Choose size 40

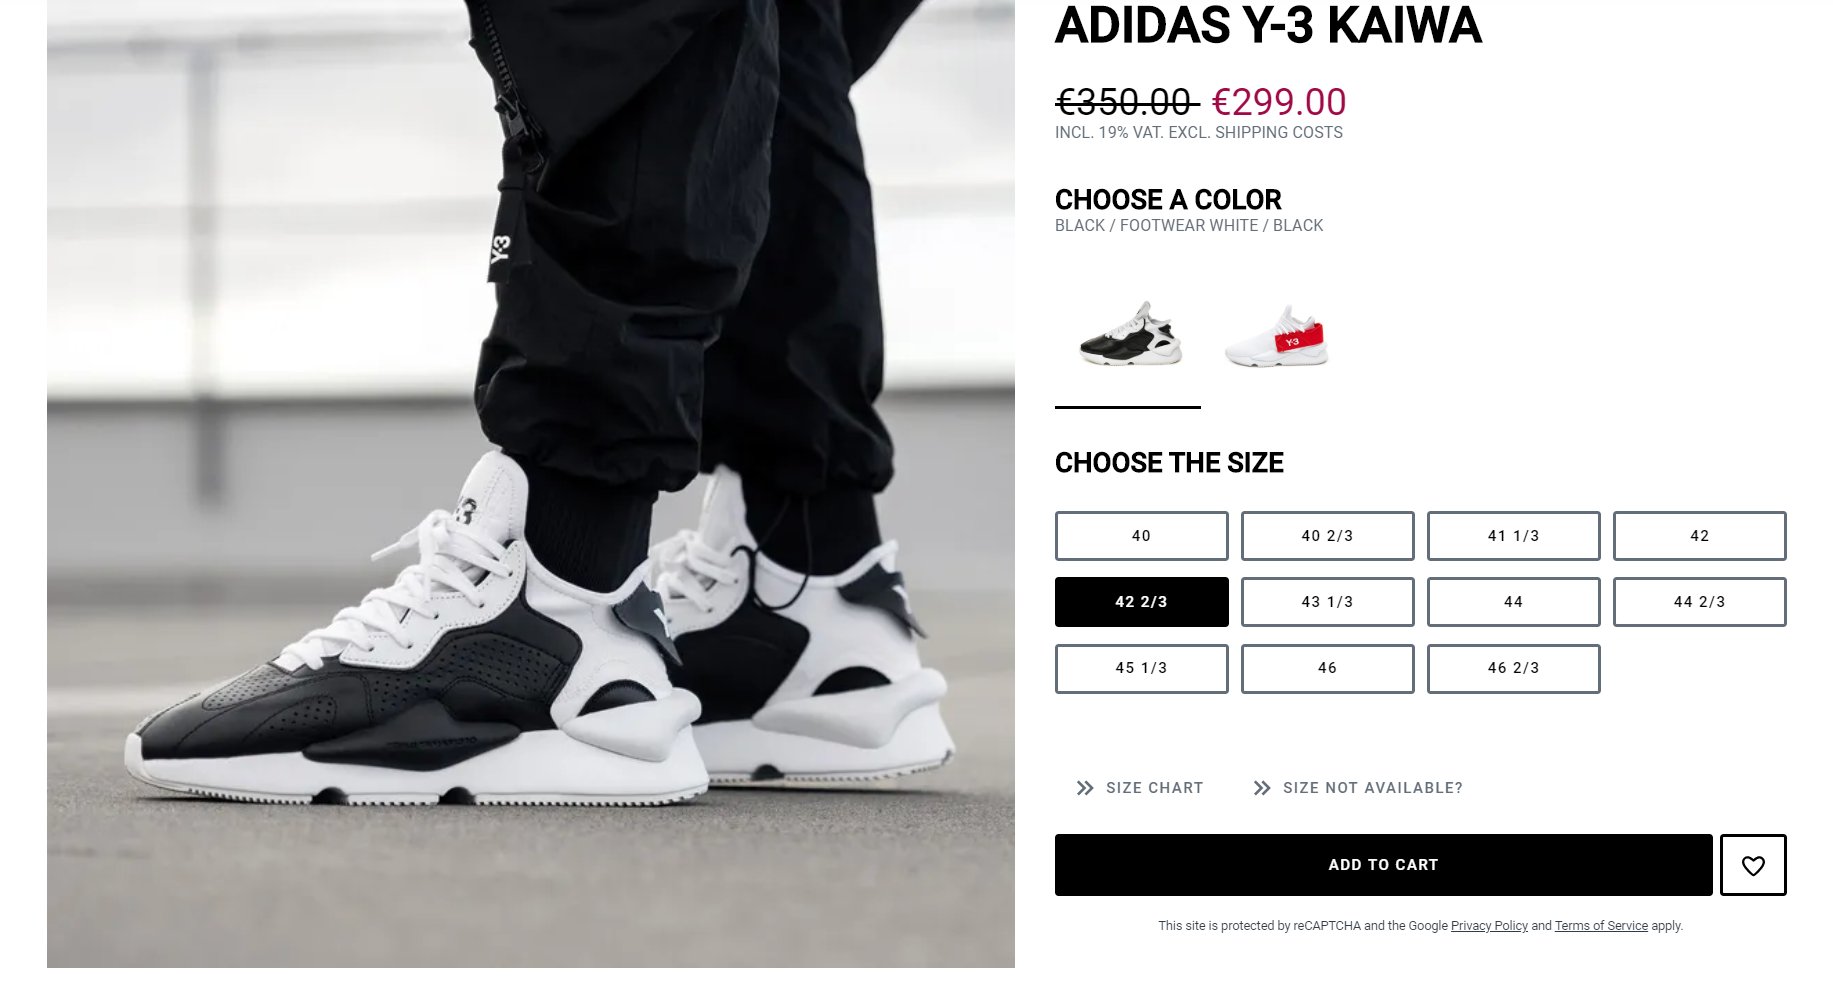(1142, 536)
